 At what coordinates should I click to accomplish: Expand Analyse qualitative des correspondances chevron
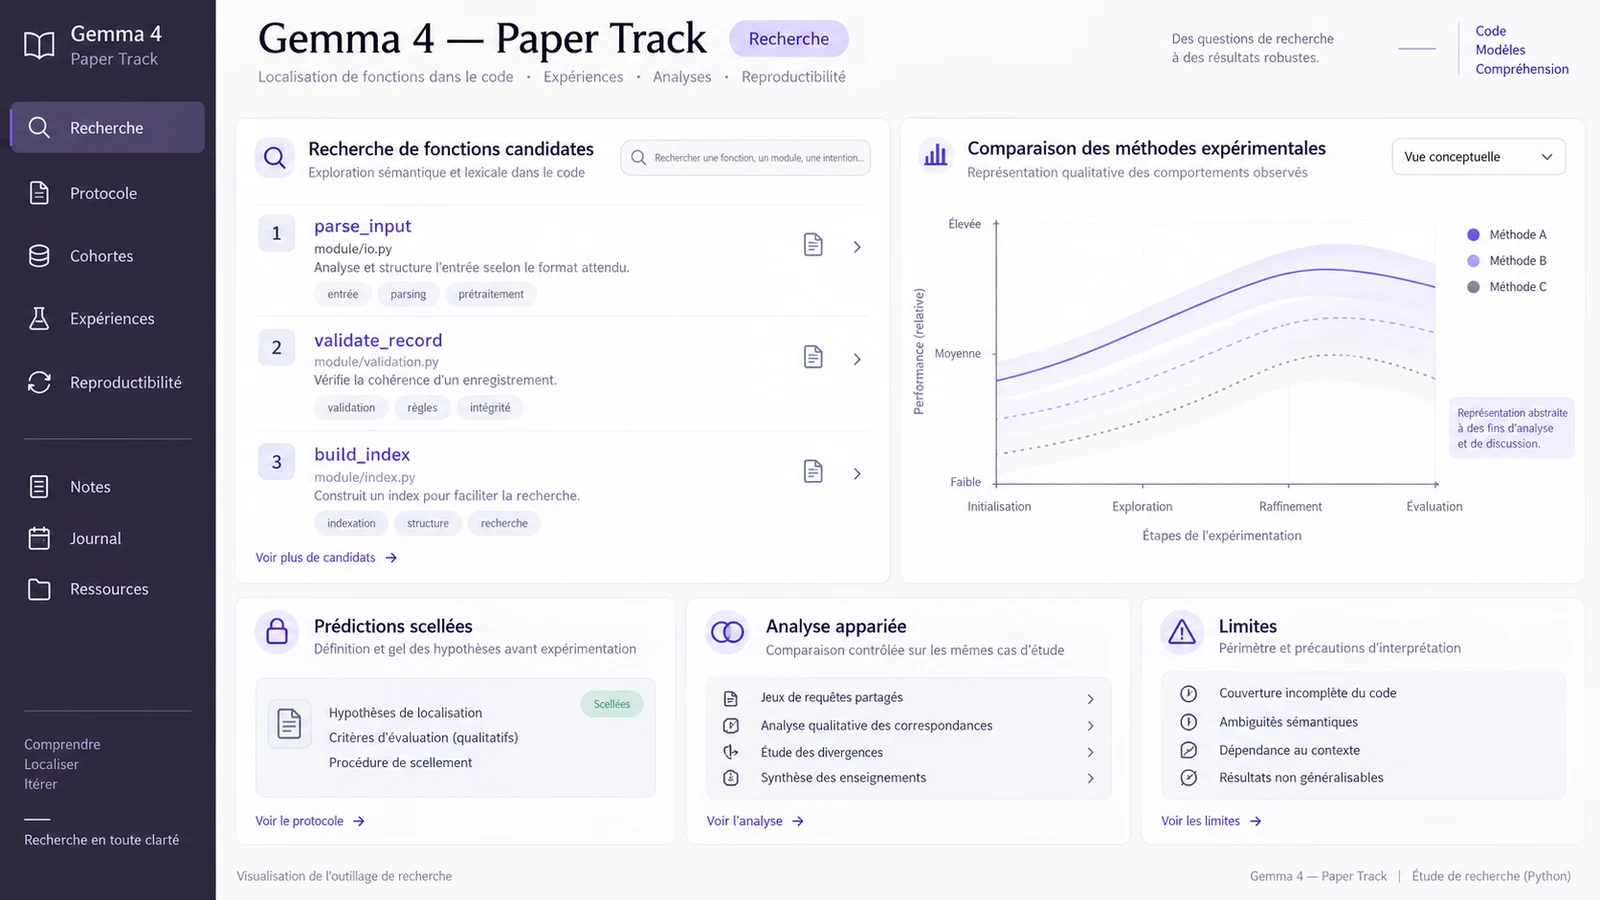pyautogui.click(x=1090, y=726)
